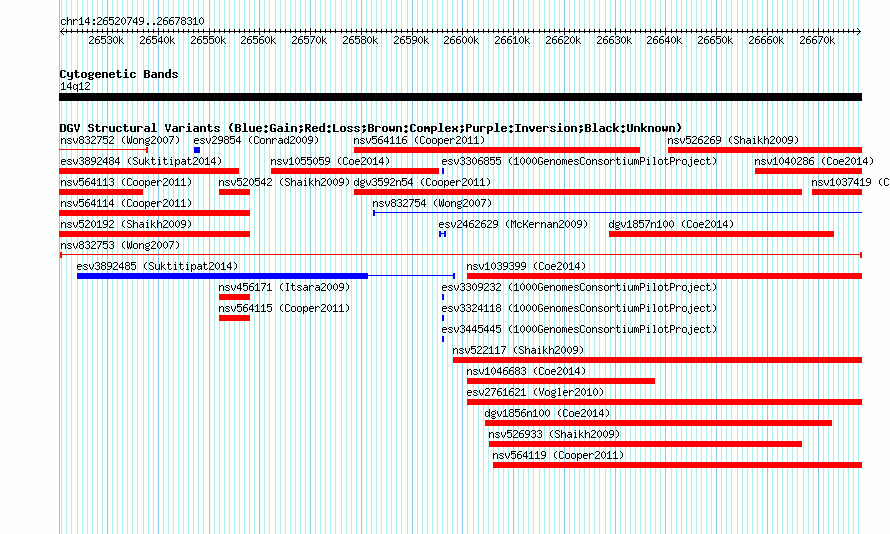Click the blue bar of esv3892485
The image size is (890, 534).
222,276
